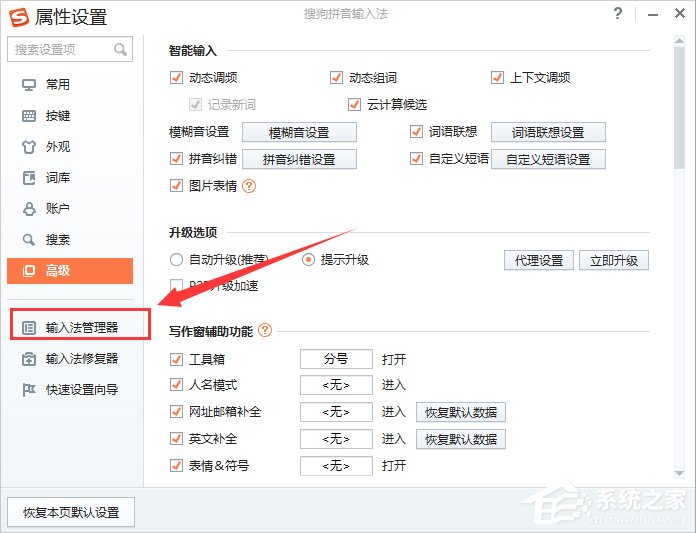The image size is (696, 533).
Task: Click the scrollbar up arrow
Action: click(x=679, y=40)
